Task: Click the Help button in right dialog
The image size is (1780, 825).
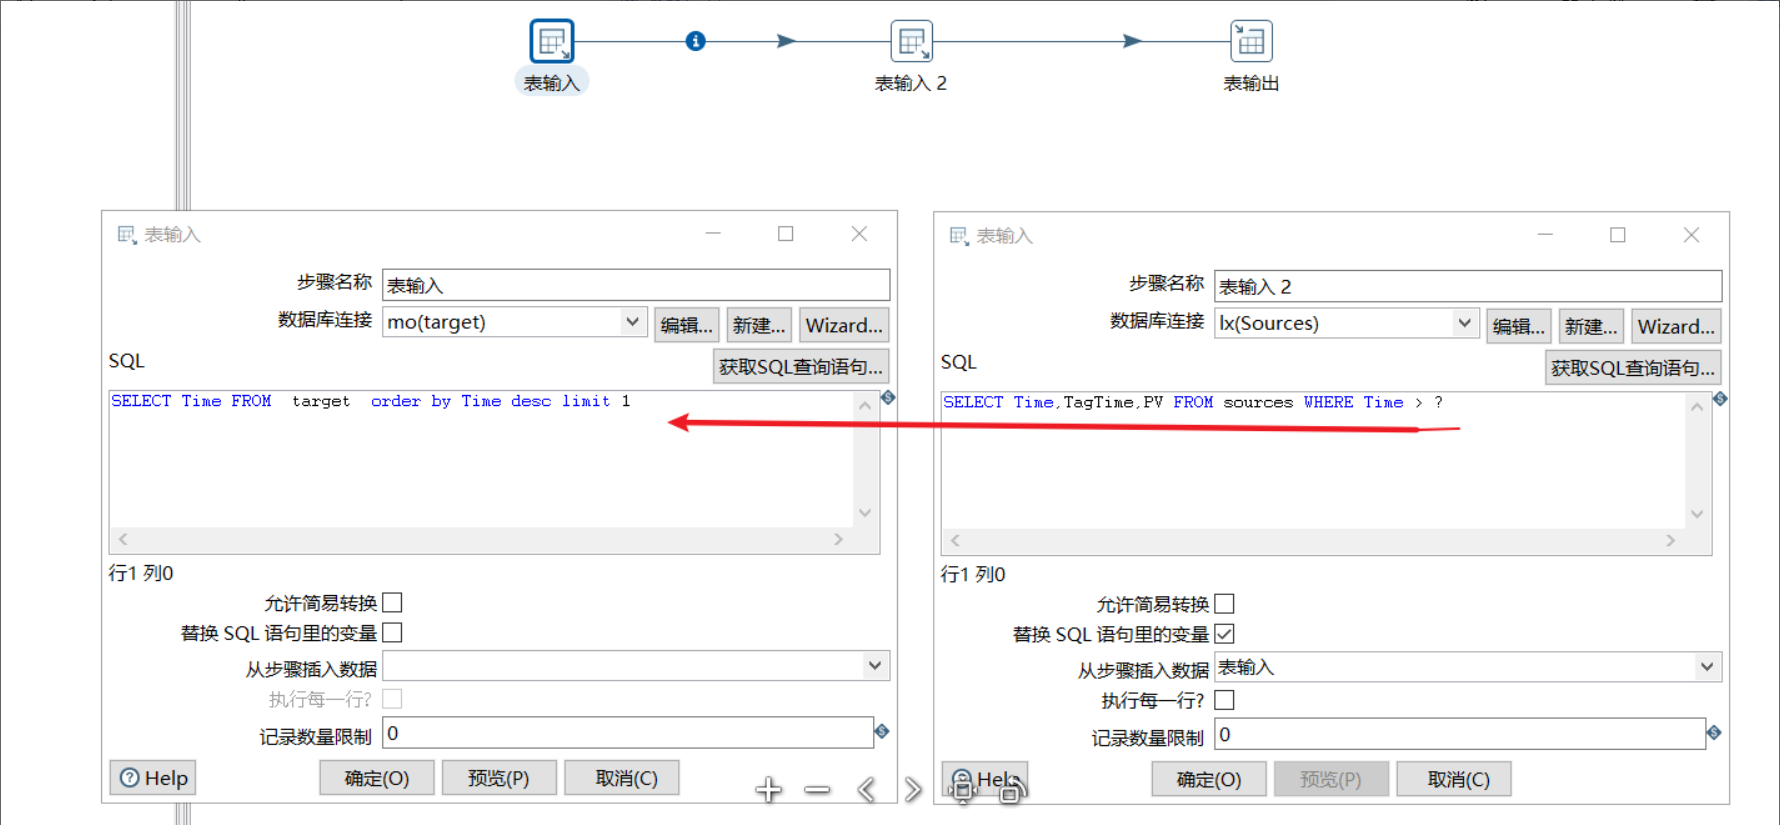Action: 985,779
